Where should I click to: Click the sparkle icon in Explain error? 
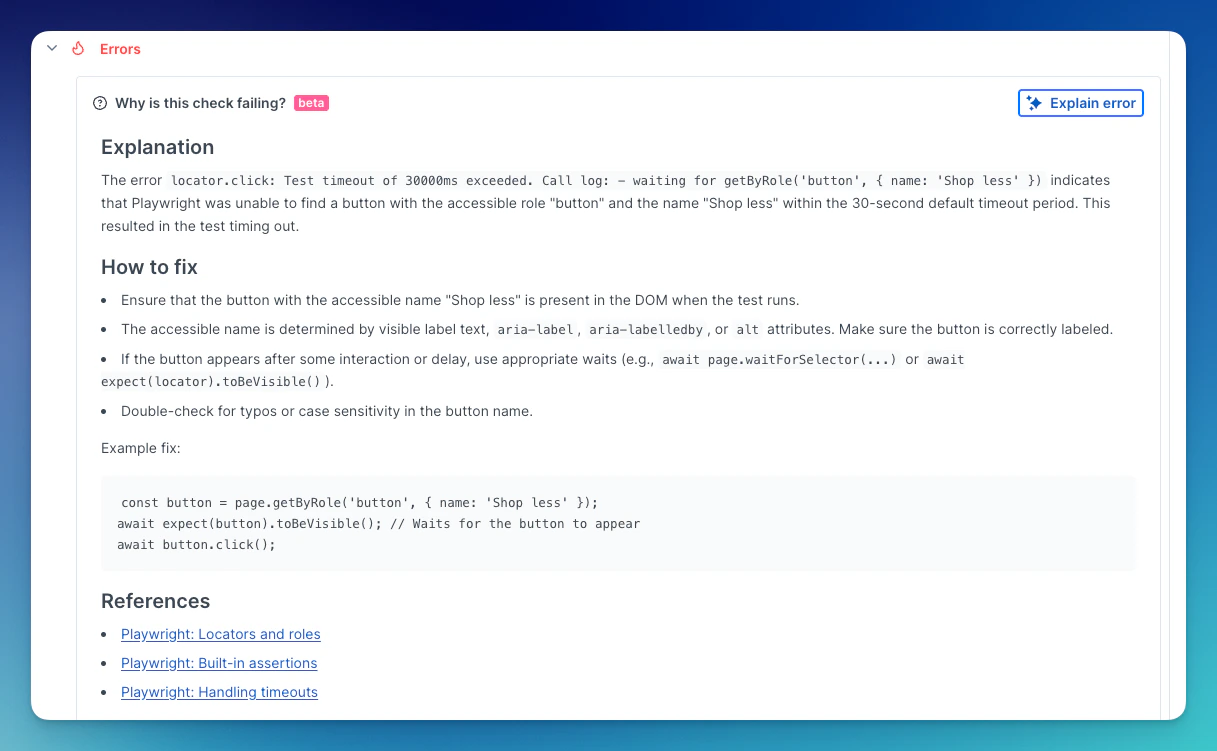[1035, 103]
